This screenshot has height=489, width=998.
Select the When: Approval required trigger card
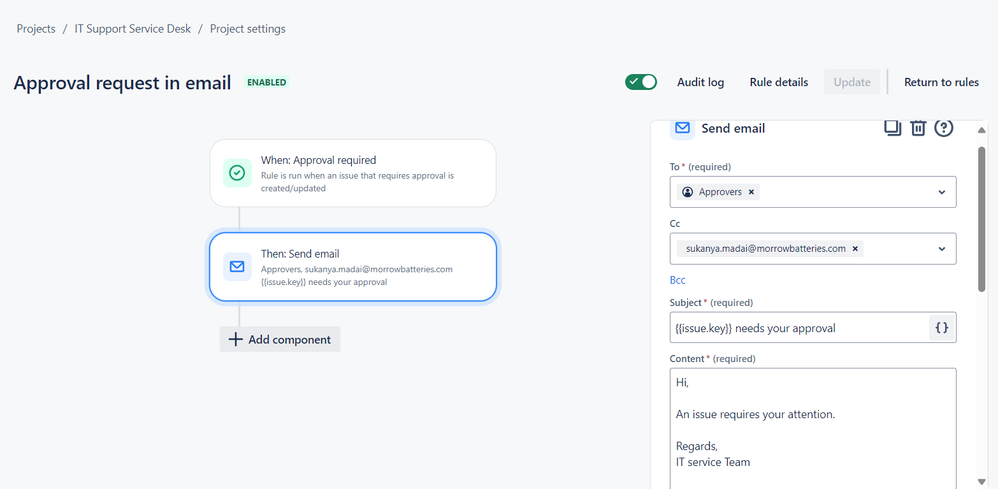353,173
